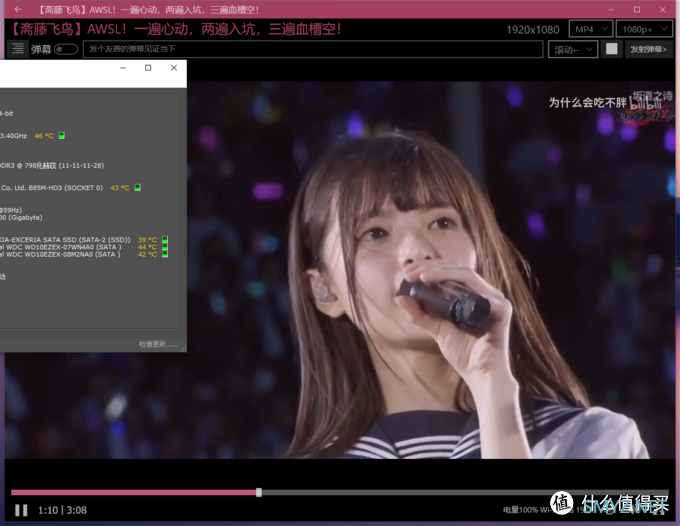Pick the white danmaku color swatch

[611, 49]
